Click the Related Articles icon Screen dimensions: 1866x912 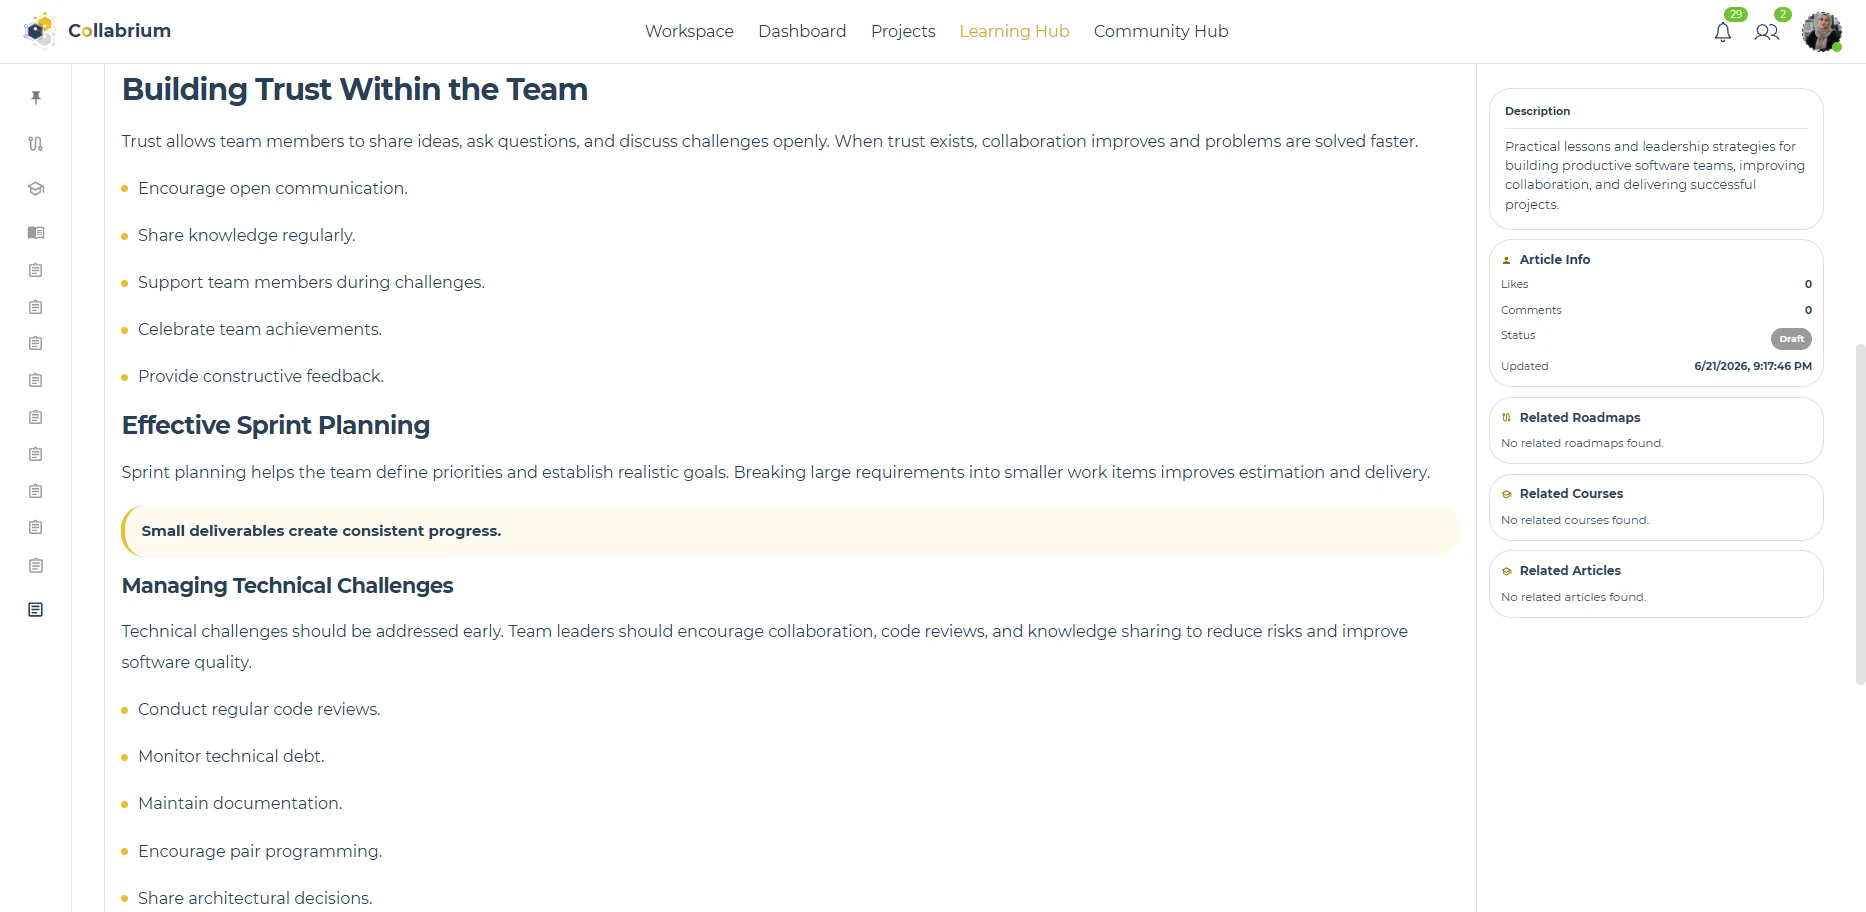pyautogui.click(x=1507, y=571)
